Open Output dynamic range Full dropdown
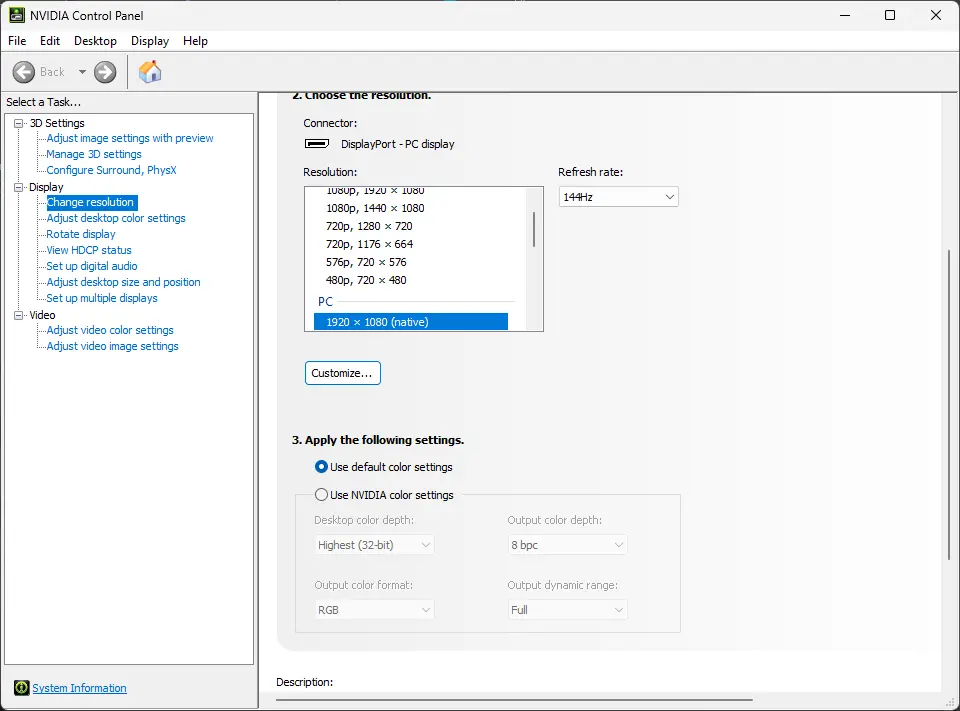This screenshot has height=711, width=960. (x=568, y=609)
